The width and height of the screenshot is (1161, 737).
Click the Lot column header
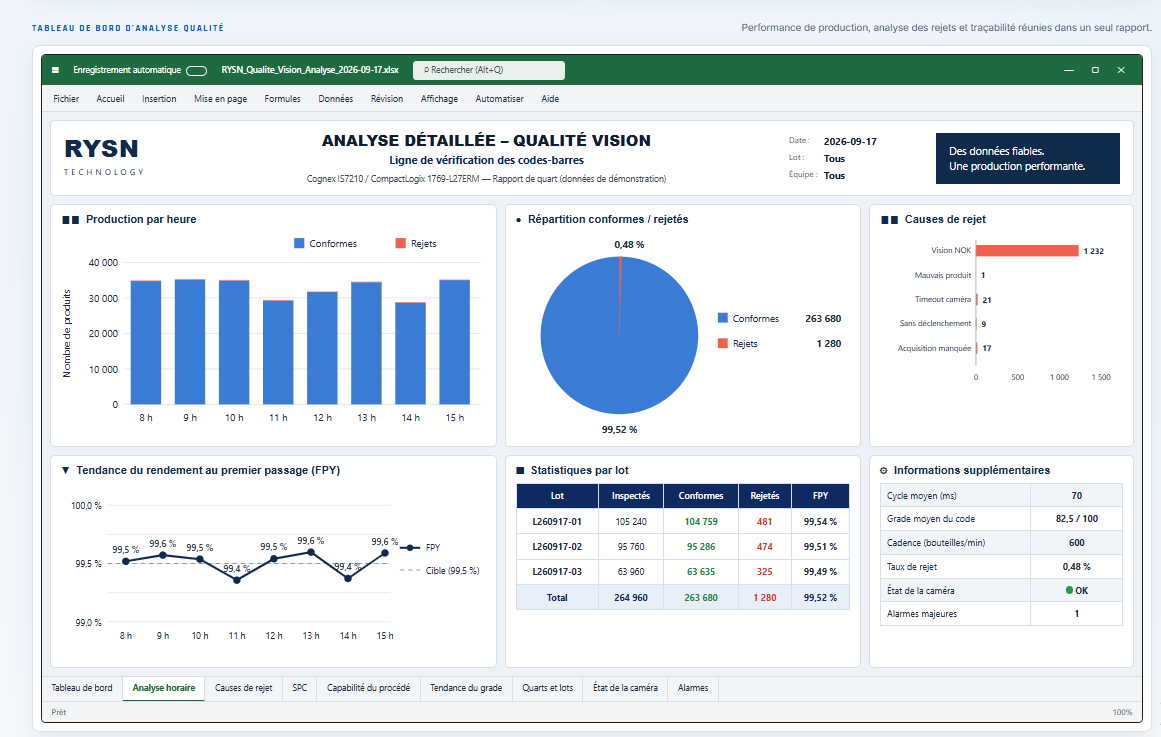click(x=557, y=496)
